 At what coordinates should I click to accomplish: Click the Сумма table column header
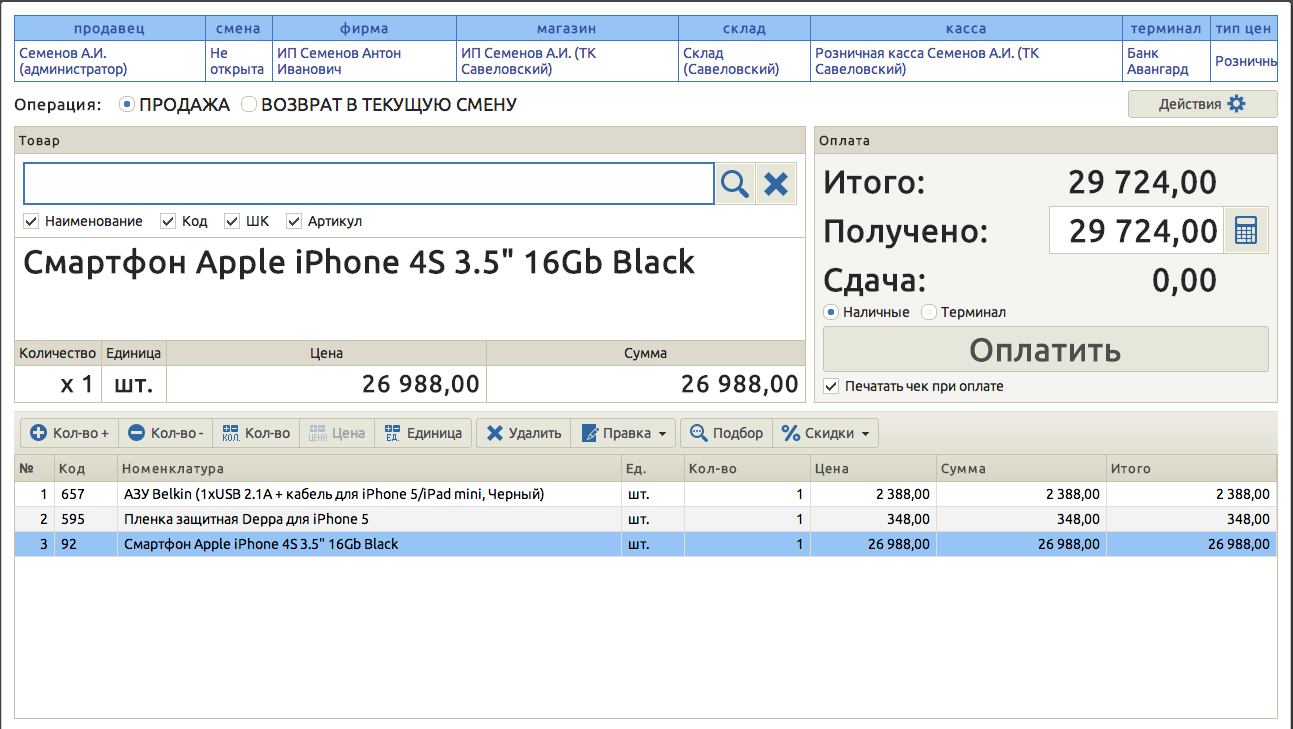1022,469
